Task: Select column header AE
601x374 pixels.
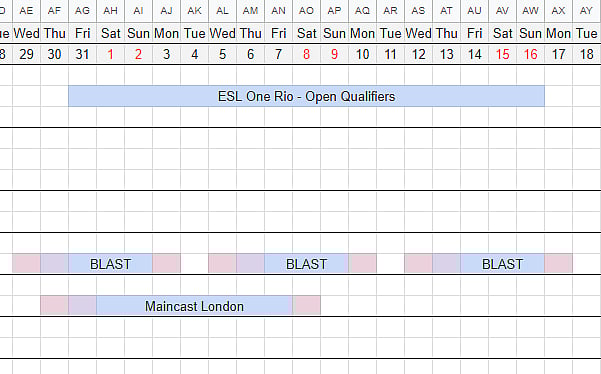Action: [26, 11]
